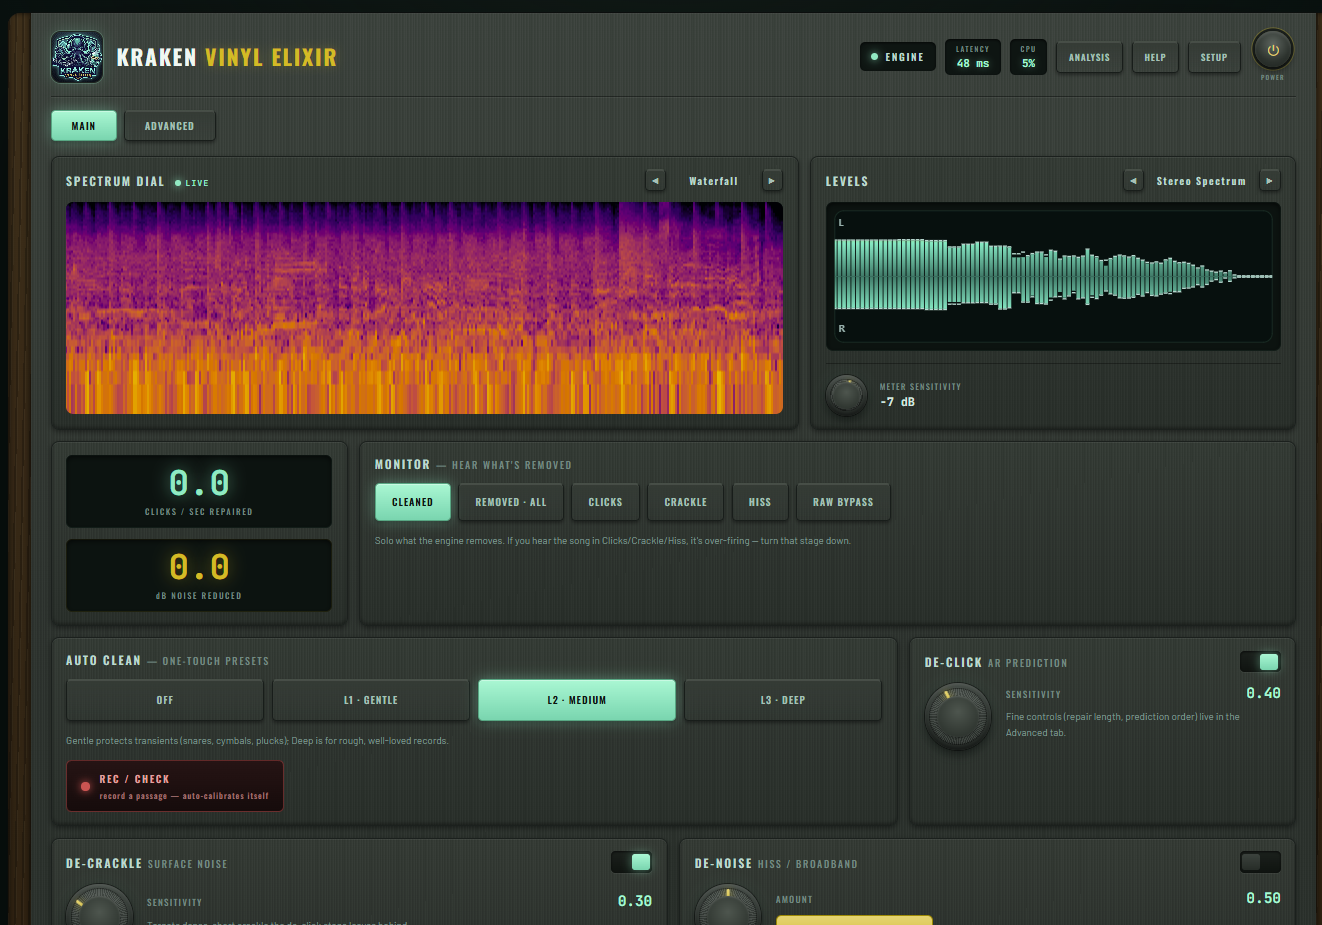Click the Latency 48 ms readout
Image resolution: width=1322 pixels, height=925 pixels.
pos(973,57)
